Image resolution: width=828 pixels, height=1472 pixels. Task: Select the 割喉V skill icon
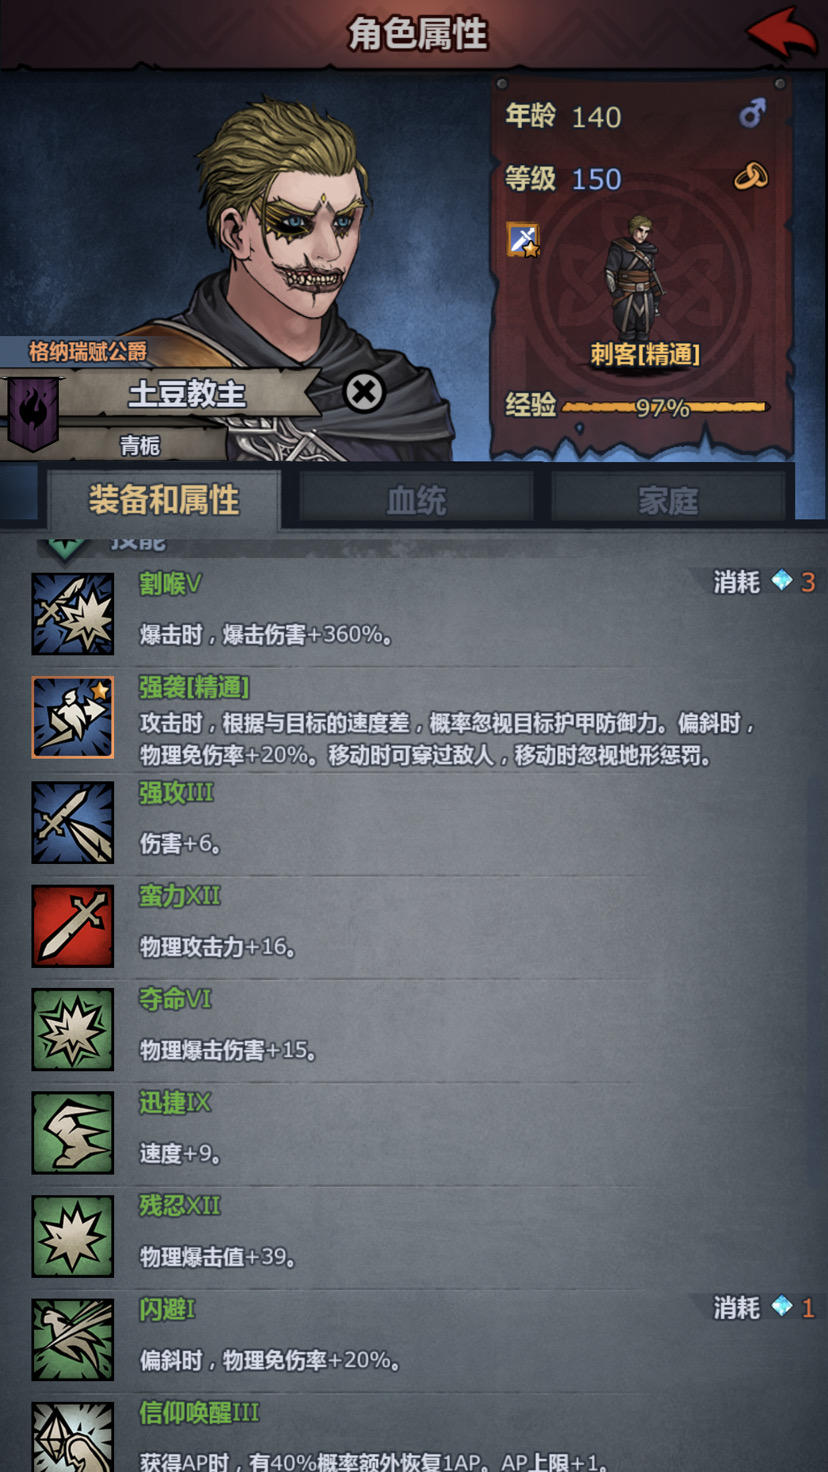click(72, 614)
